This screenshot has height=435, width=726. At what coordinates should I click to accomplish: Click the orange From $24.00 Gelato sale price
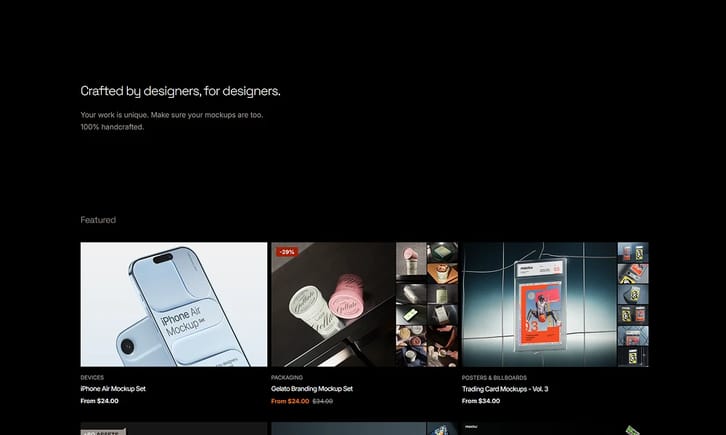tap(290, 401)
